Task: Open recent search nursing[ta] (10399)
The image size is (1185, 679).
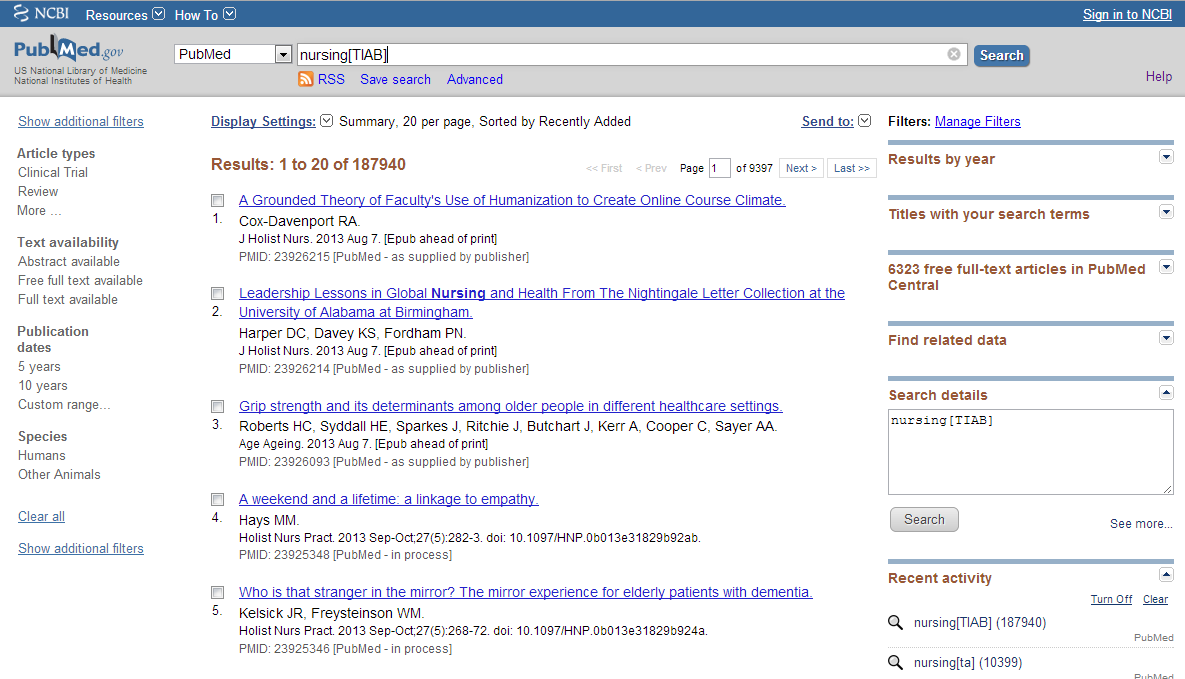Action: tap(967, 662)
